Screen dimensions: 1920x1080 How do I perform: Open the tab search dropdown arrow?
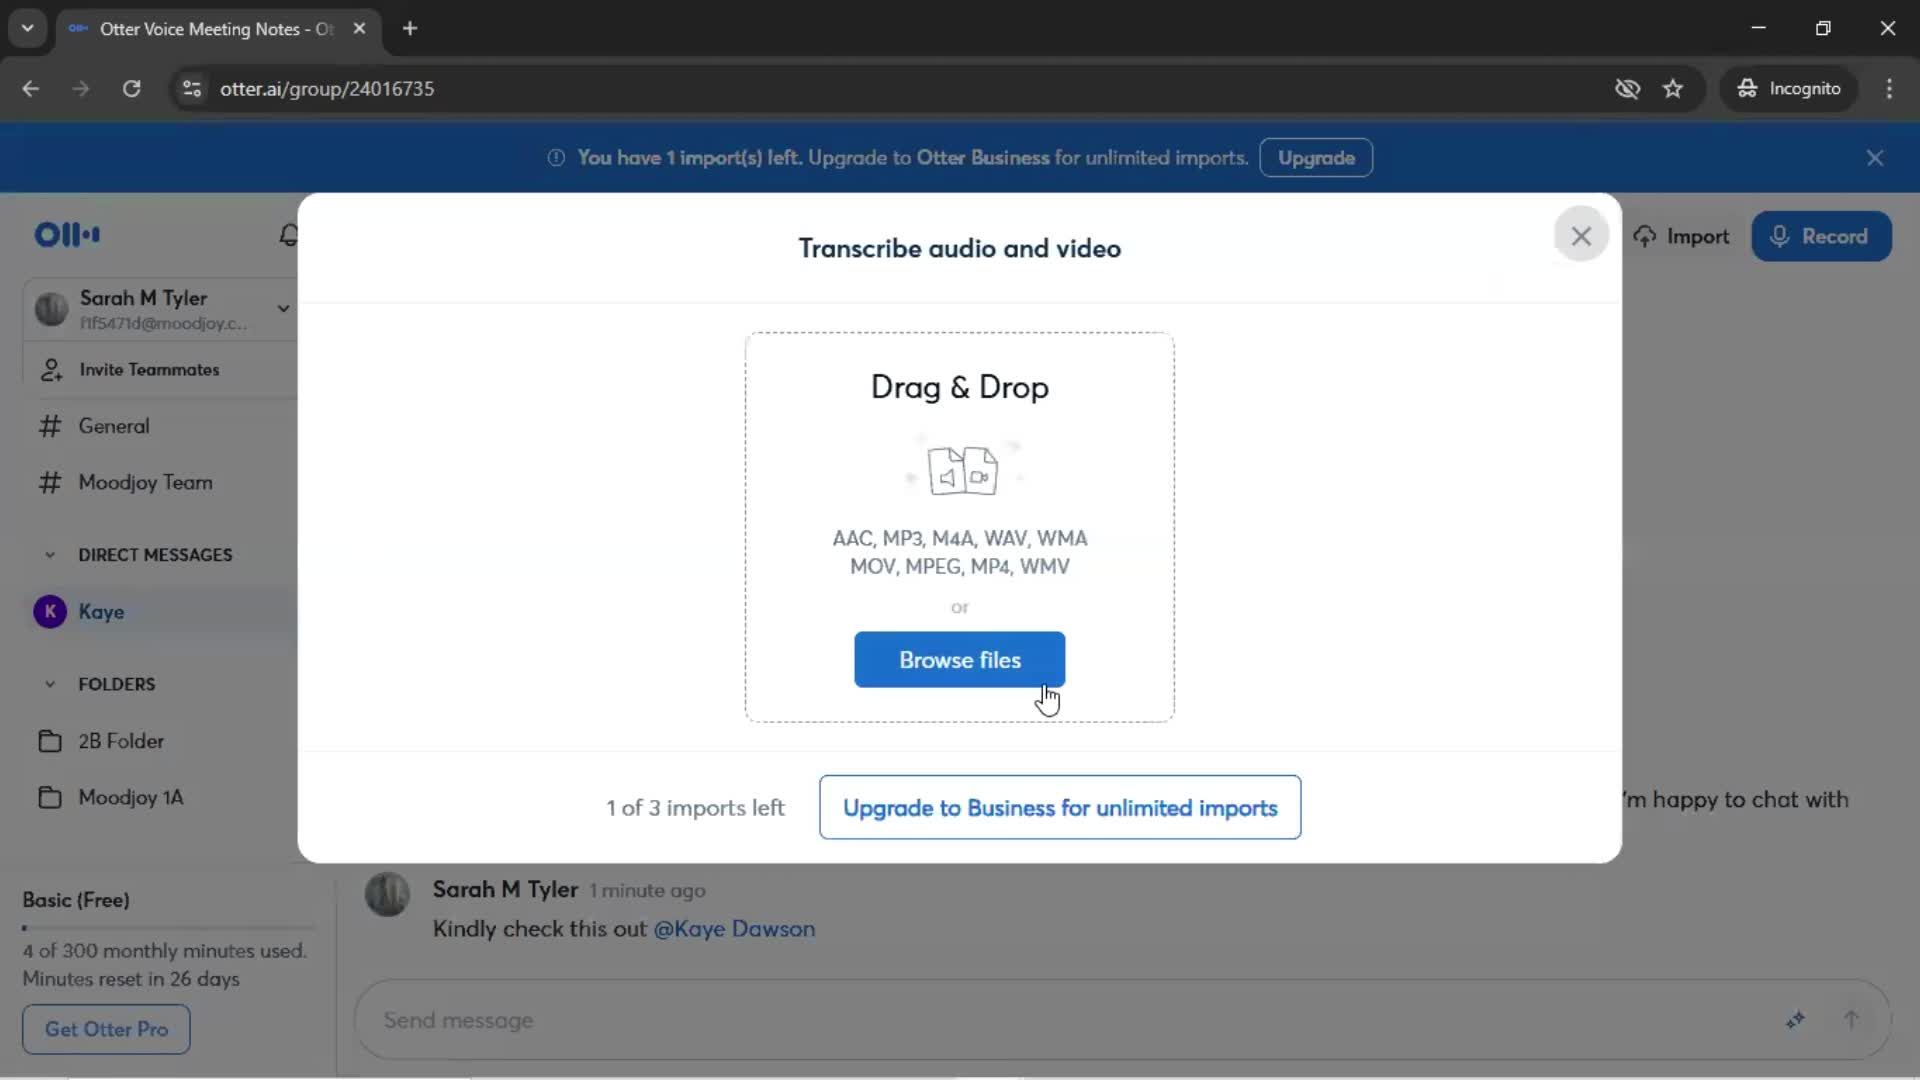(x=28, y=28)
